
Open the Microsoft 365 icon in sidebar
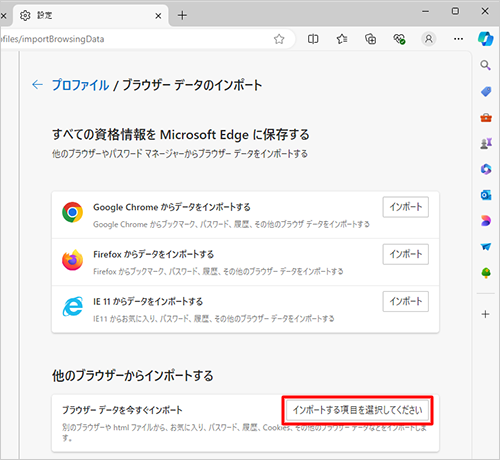click(x=486, y=169)
